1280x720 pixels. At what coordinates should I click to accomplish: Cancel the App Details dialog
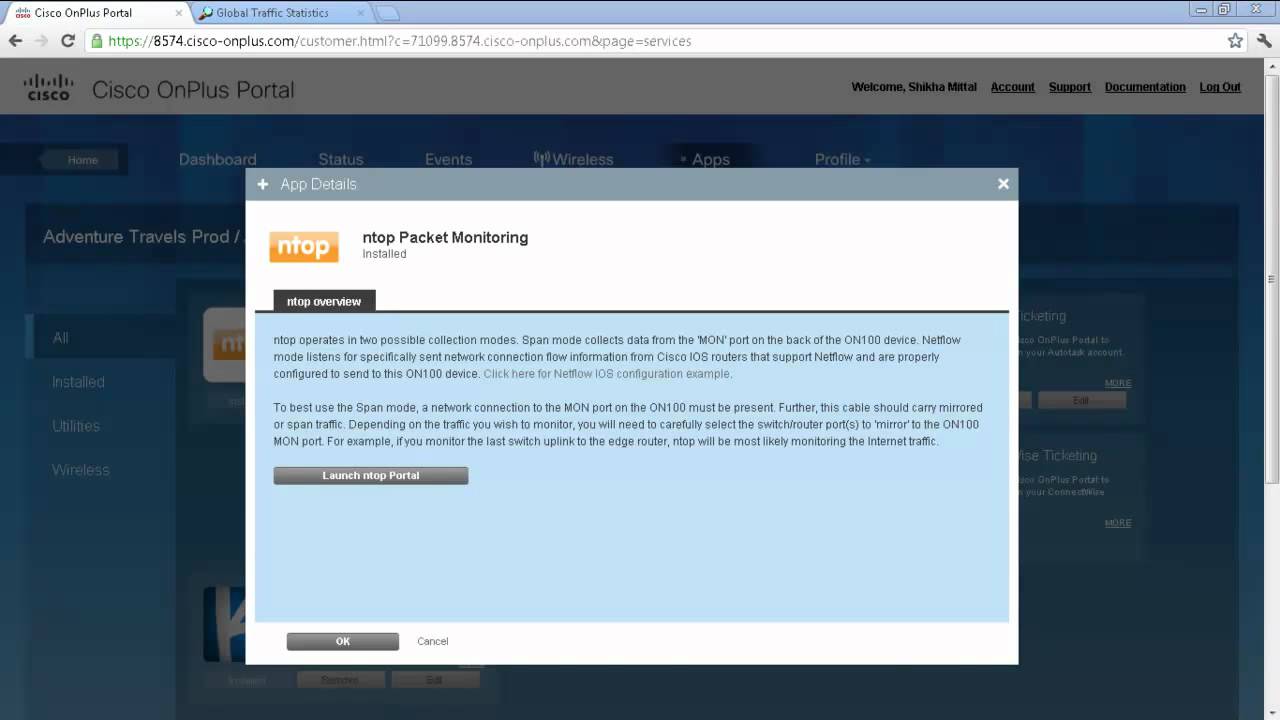433,642
